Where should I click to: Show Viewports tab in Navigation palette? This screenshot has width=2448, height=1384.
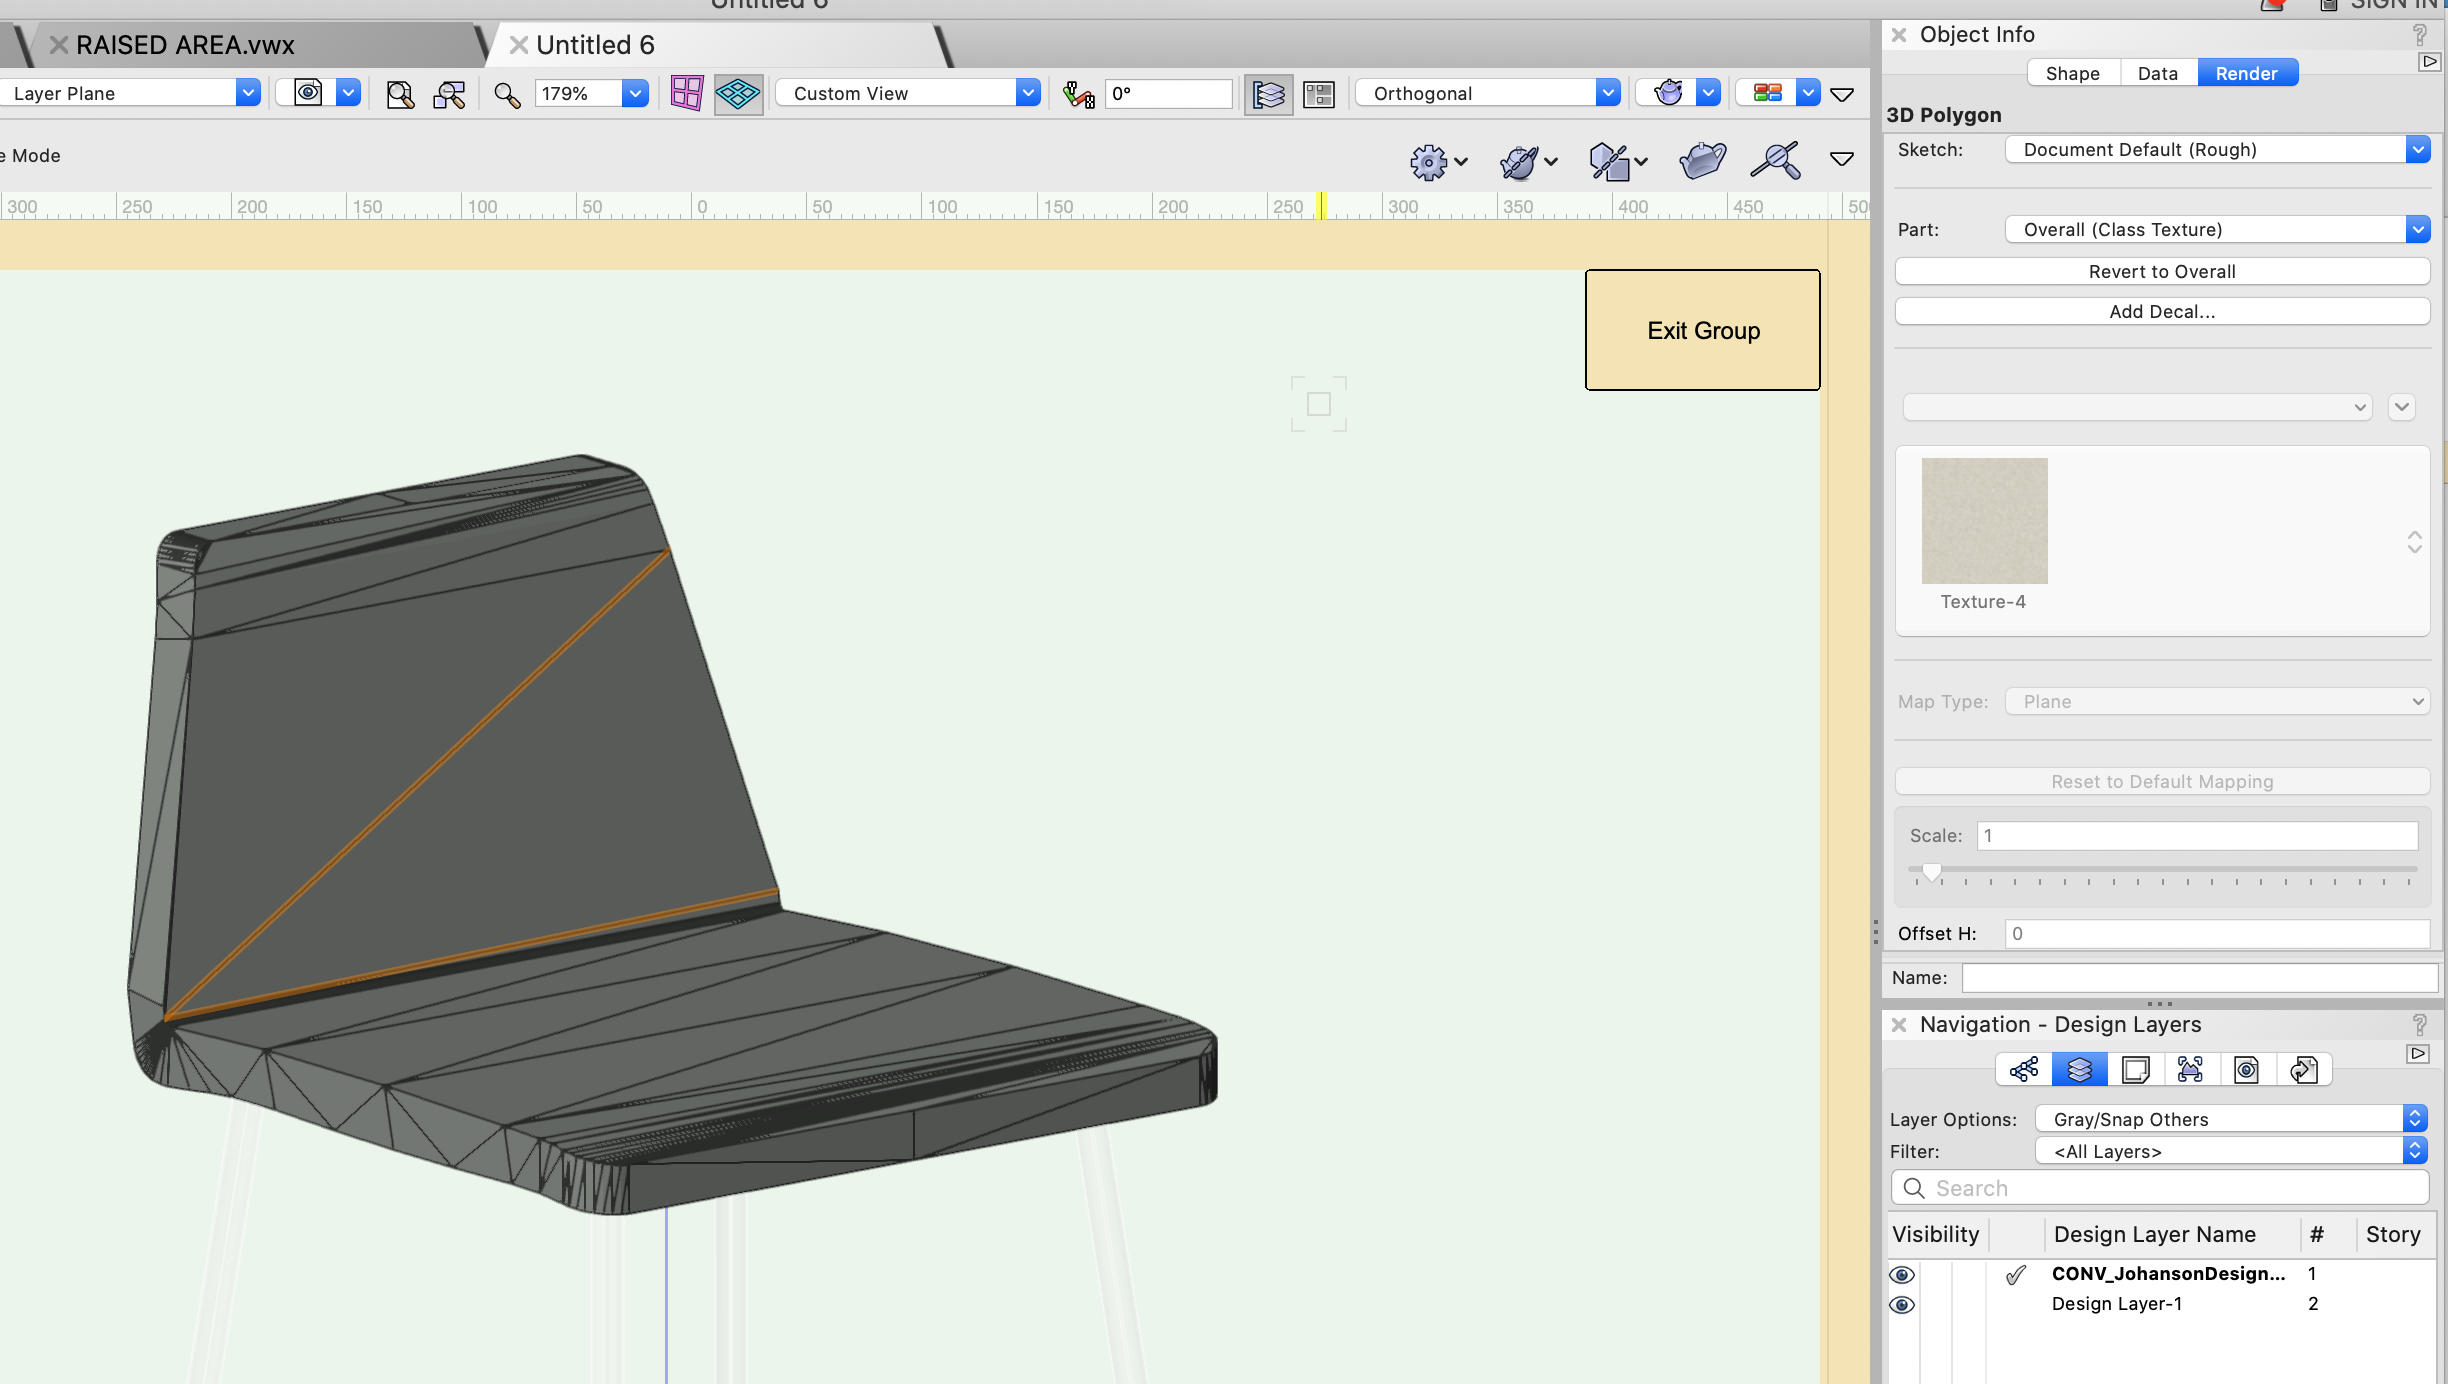[x=2190, y=1070]
